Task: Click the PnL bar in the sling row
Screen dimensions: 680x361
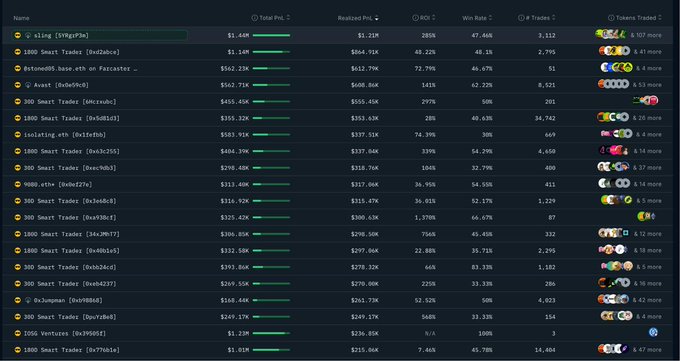Action: click(x=271, y=35)
